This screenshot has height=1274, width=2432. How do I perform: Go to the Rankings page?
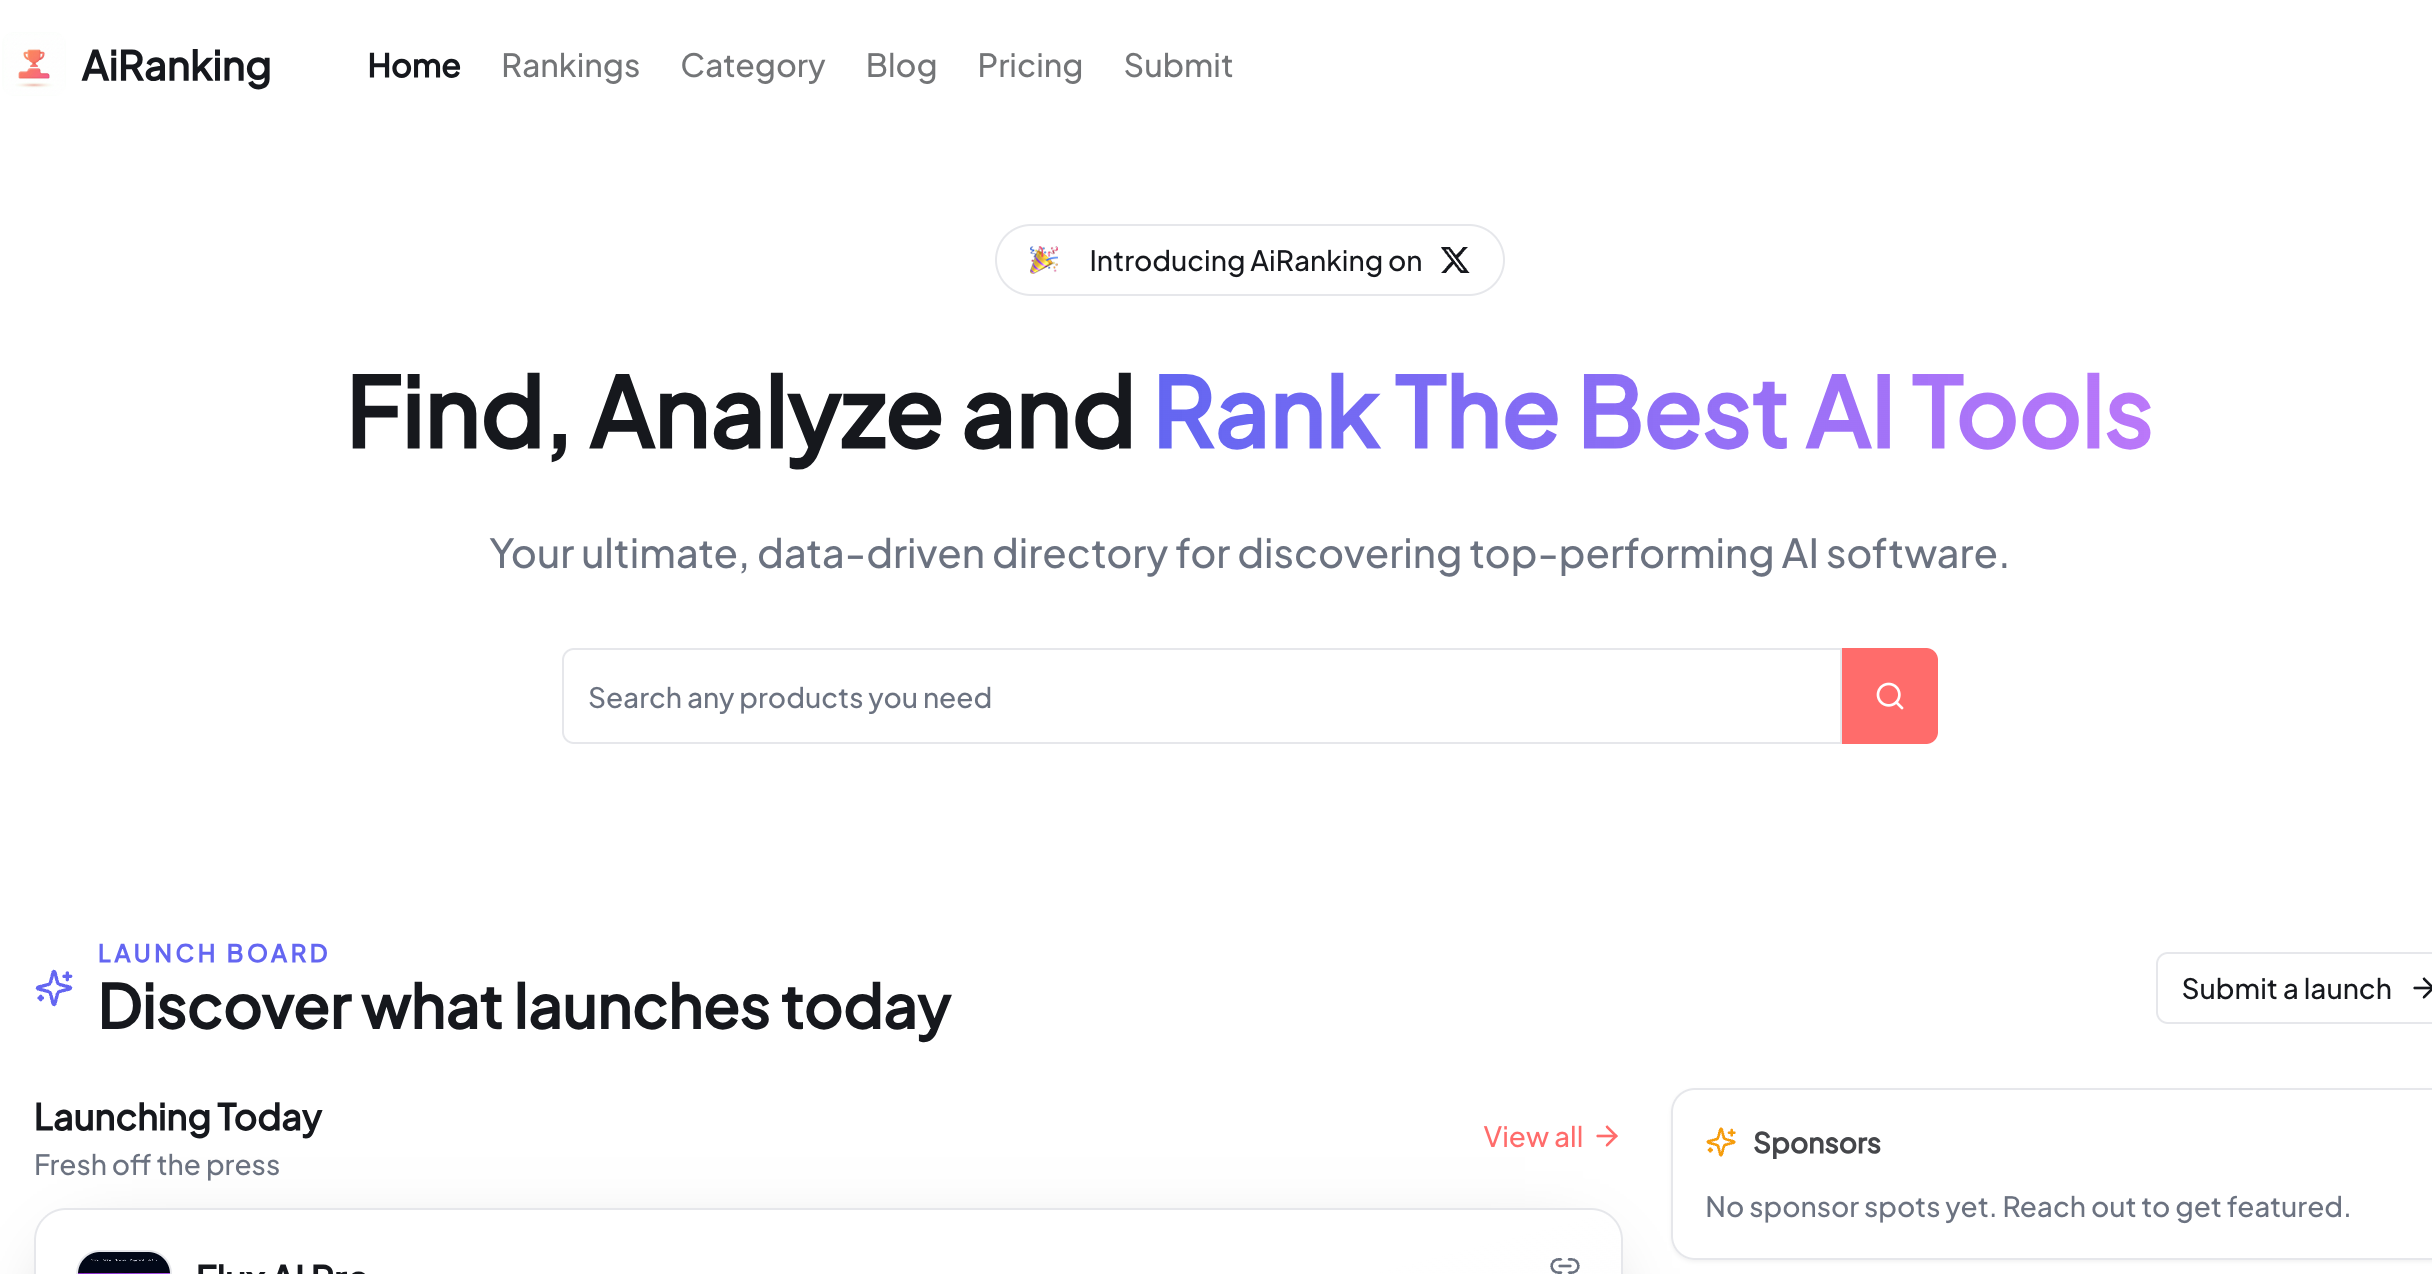point(570,66)
